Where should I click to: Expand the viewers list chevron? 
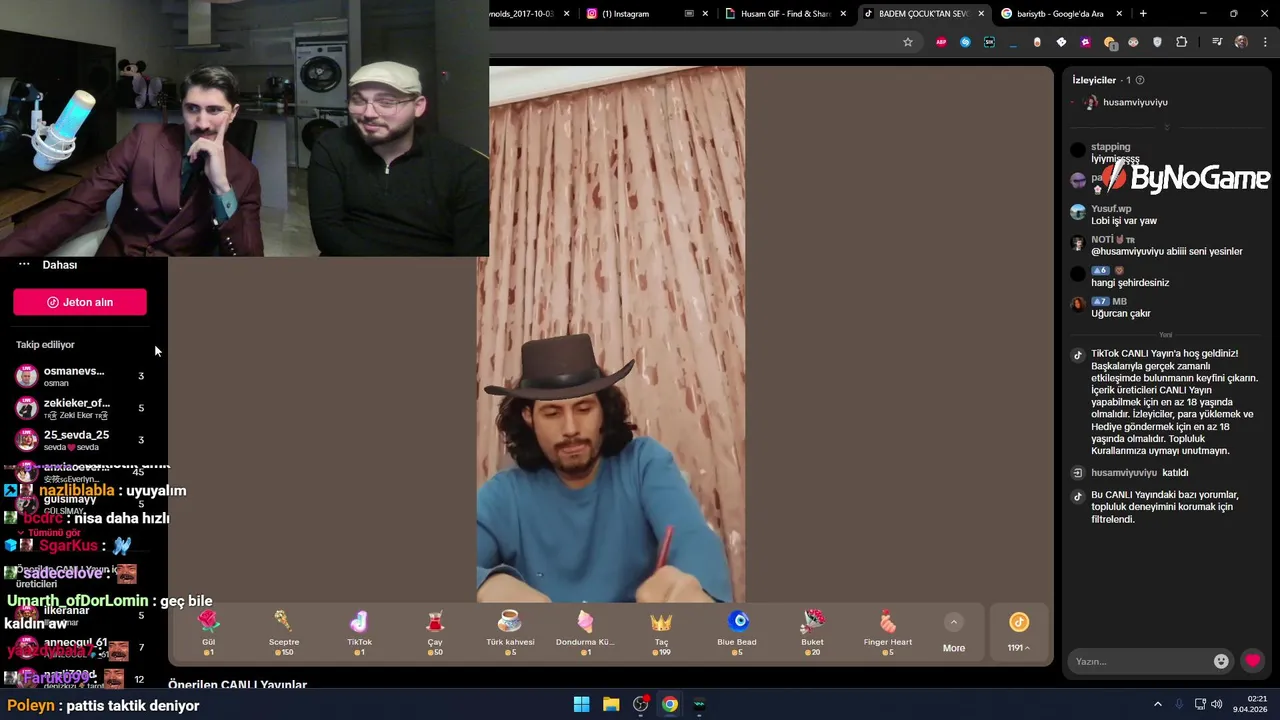[1166, 127]
